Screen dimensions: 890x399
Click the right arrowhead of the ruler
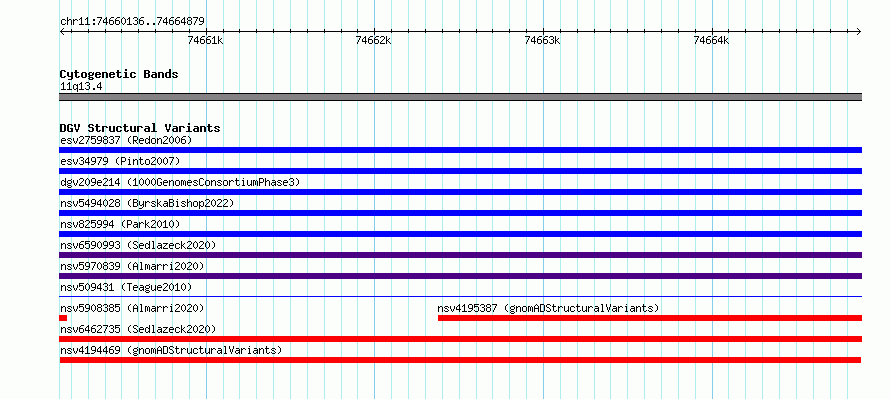point(859,31)
